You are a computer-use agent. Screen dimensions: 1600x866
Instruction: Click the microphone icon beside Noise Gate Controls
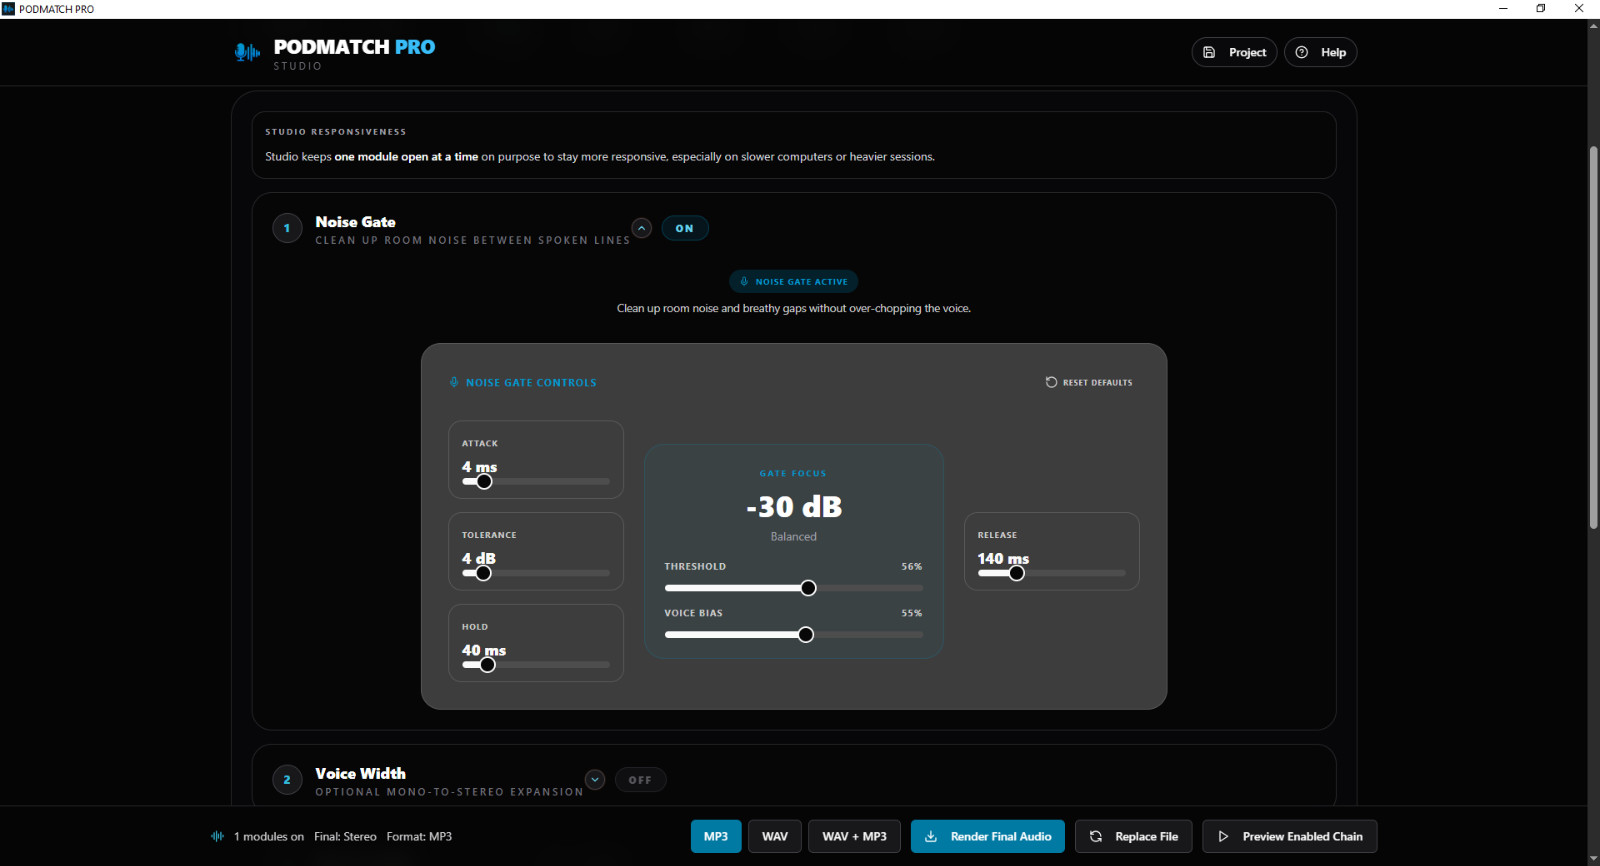[454, 382]
